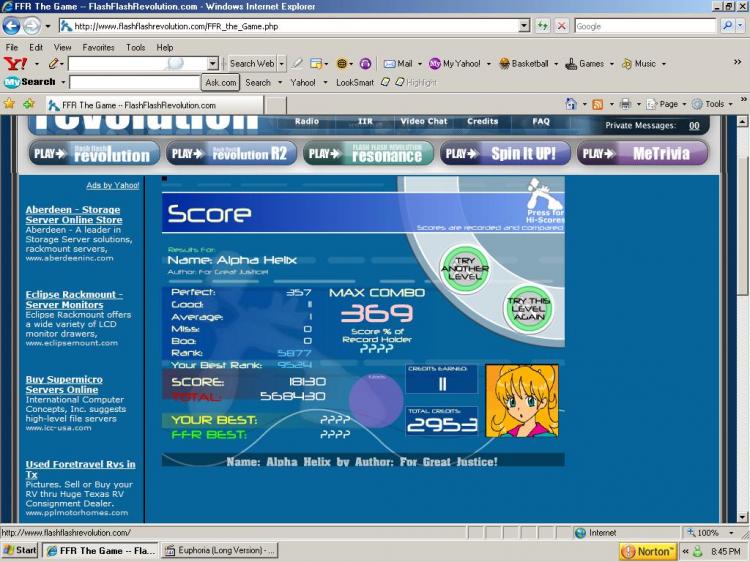
Task: Click Play Flash Flash Revolution button
Action: [x=94, y=153]
